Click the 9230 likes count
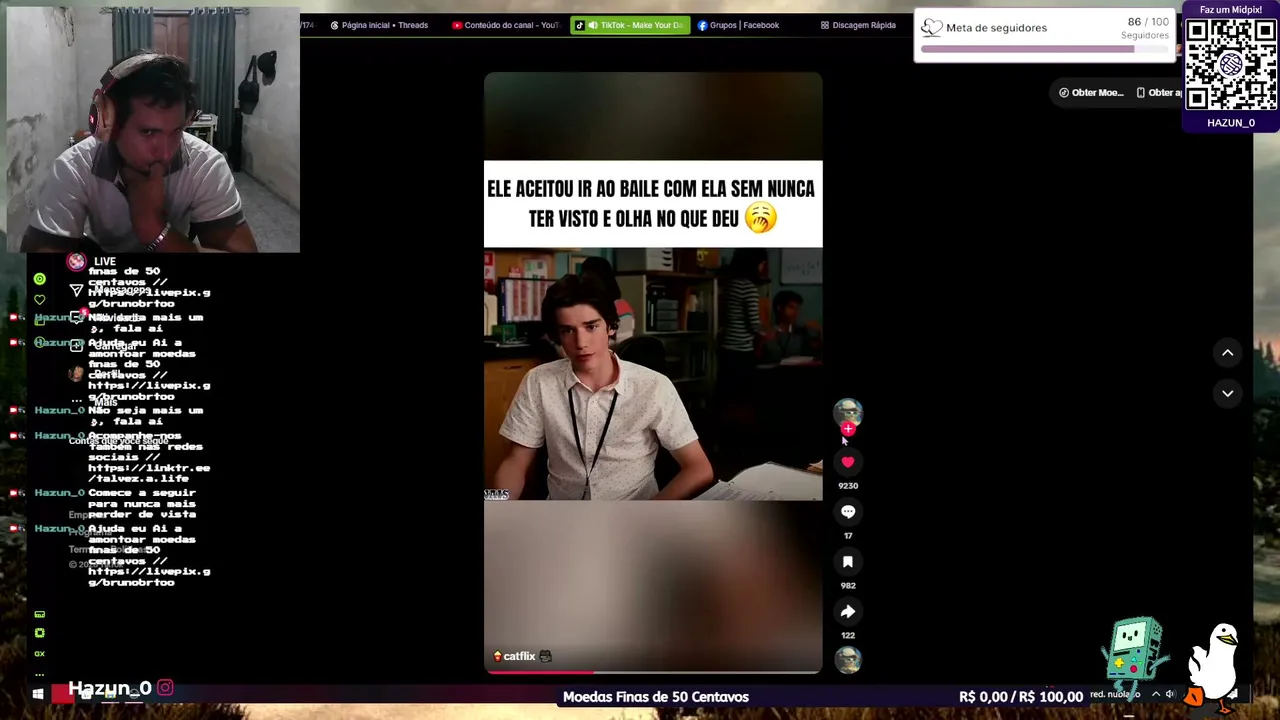 pos(848,486)
